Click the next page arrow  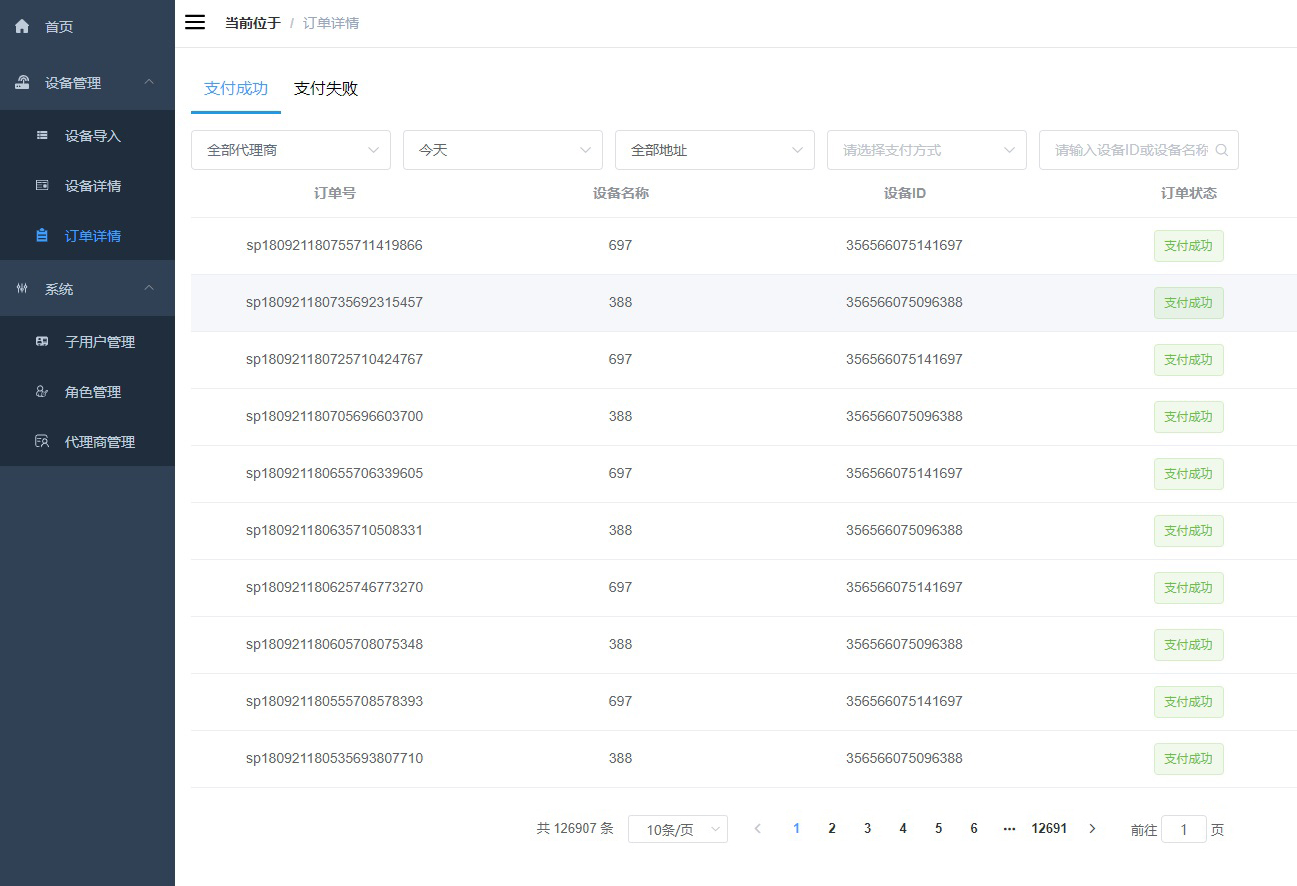point(1092,828)
